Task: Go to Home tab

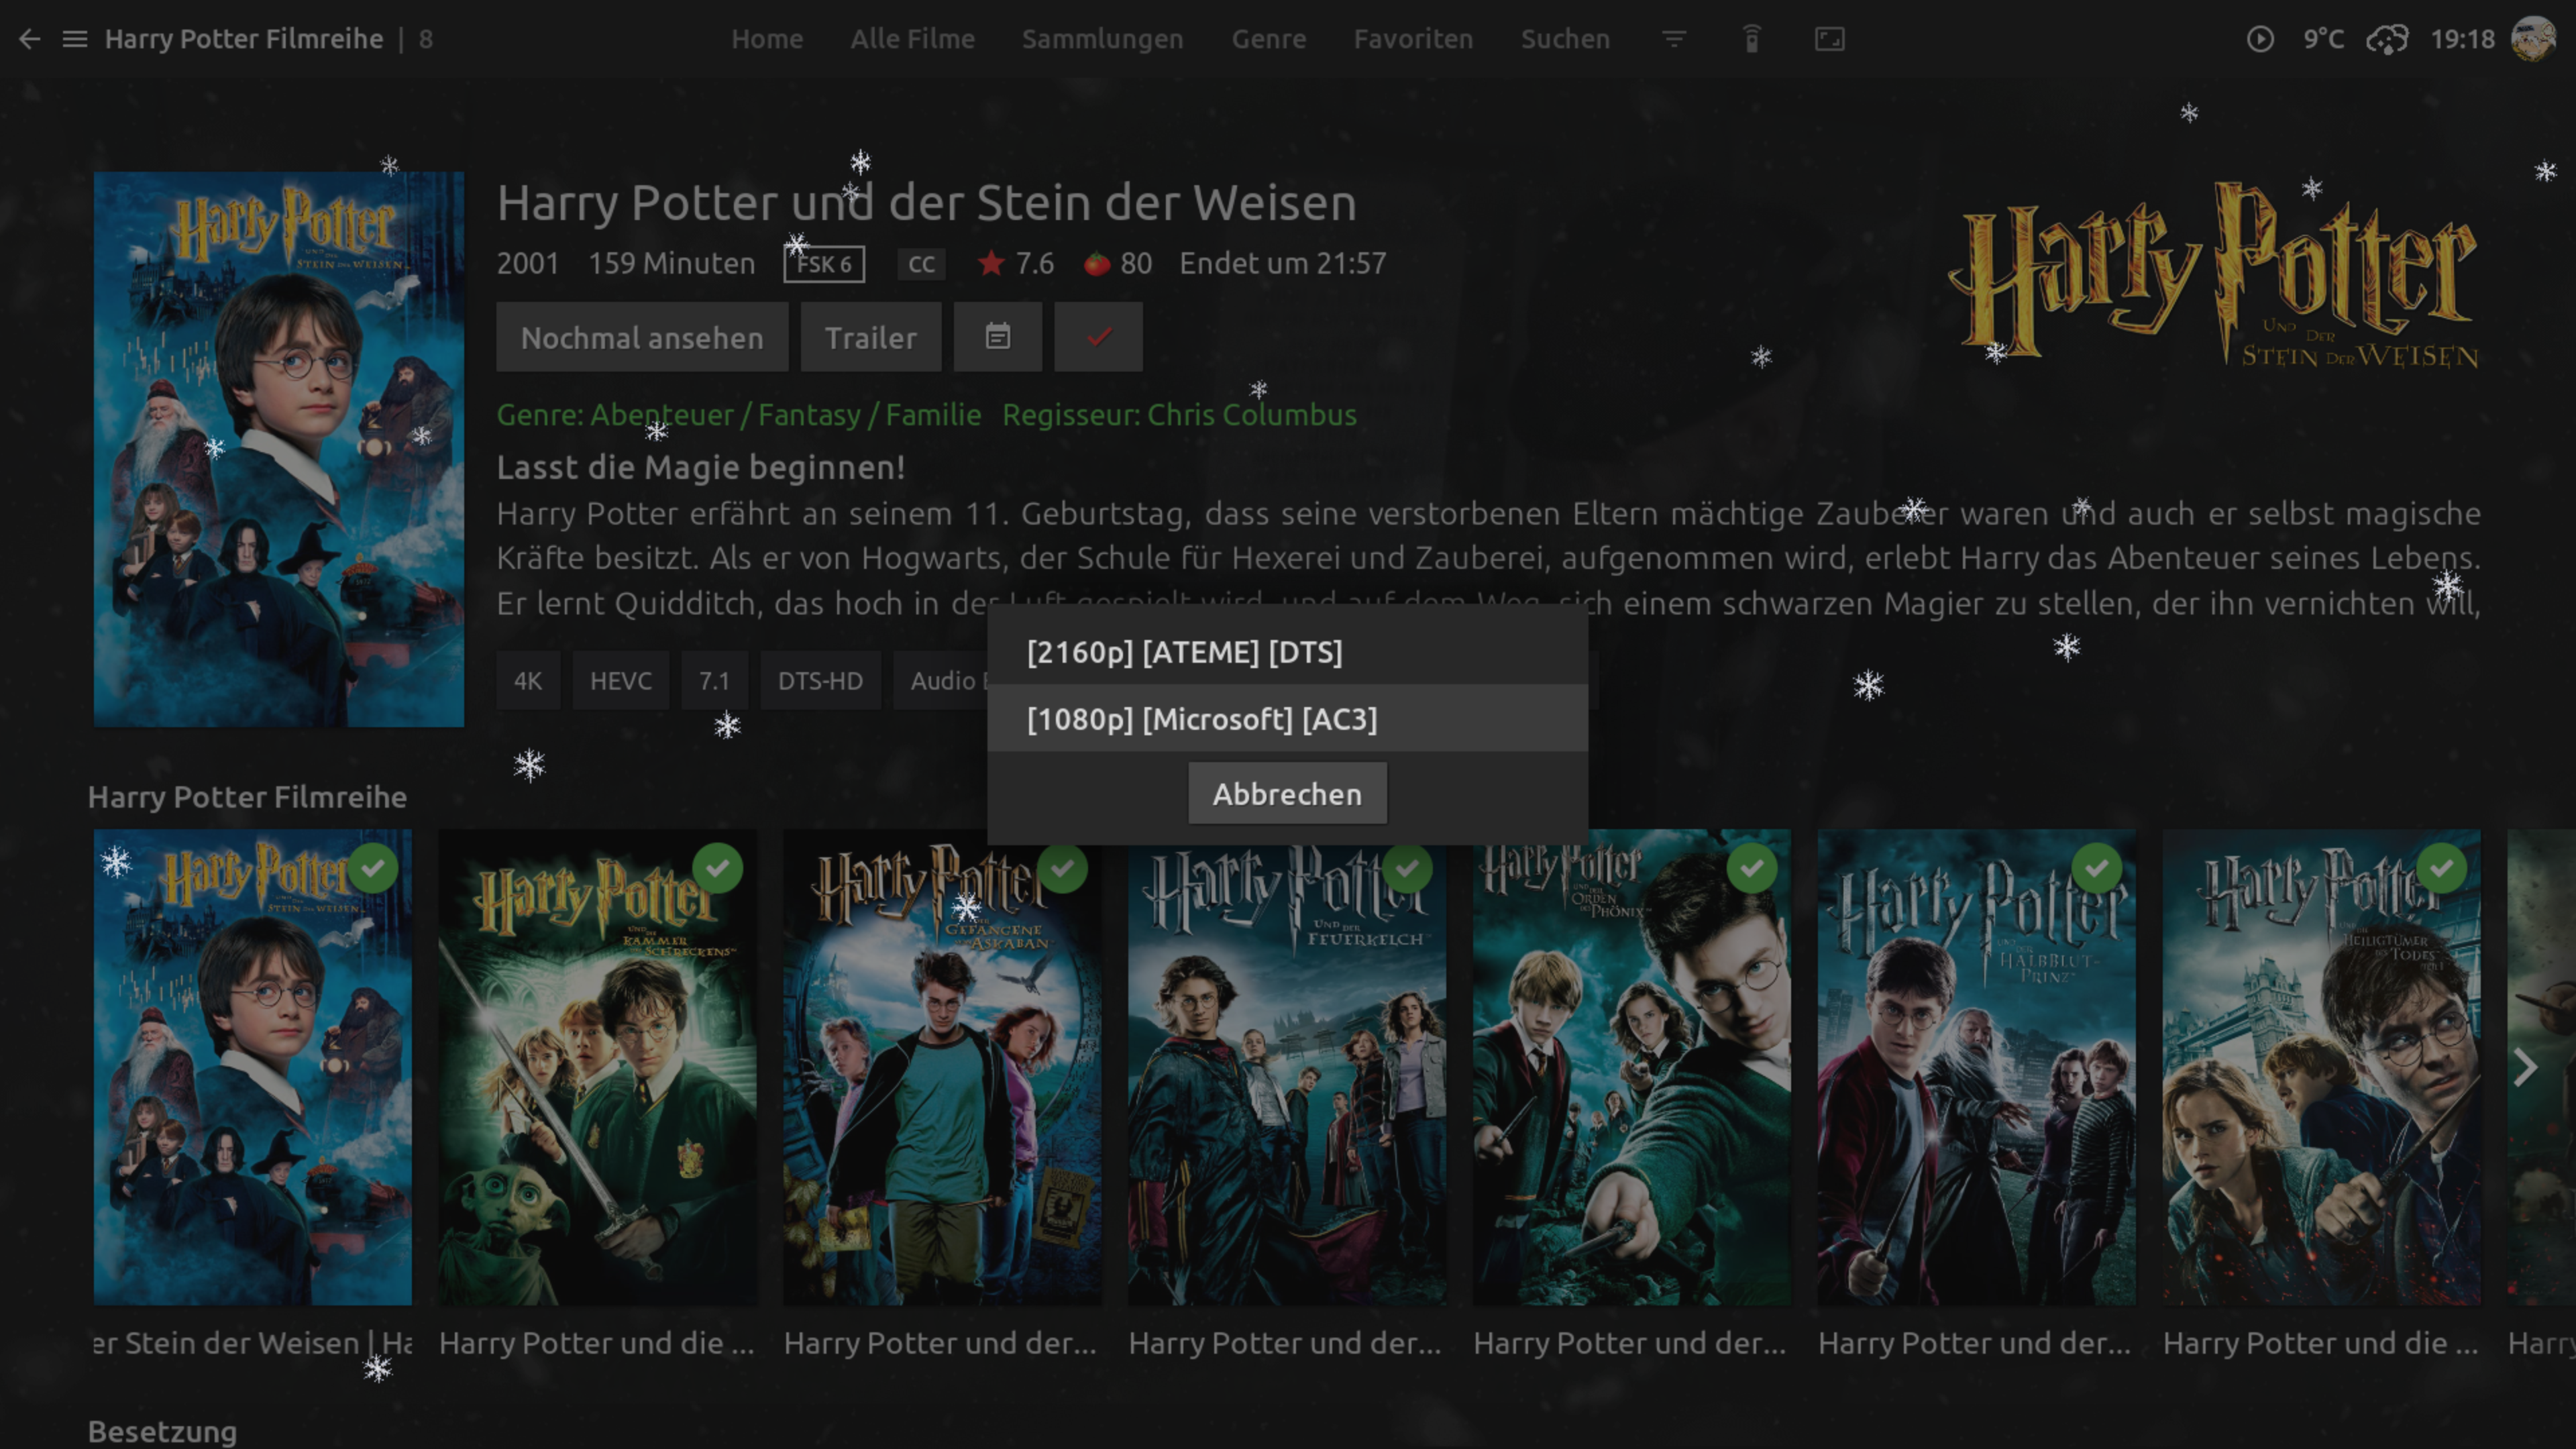Action: coord(767,39)
